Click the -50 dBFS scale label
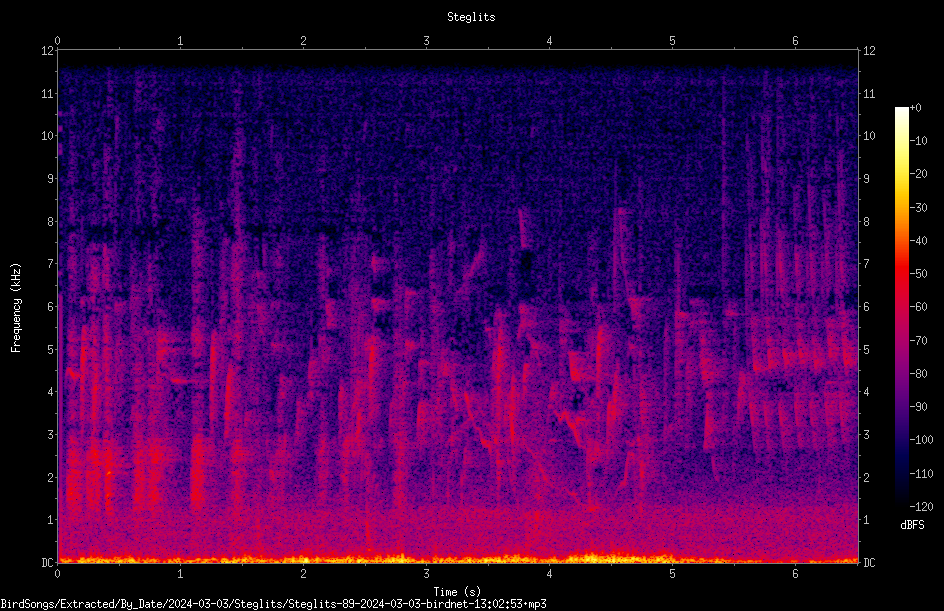Image resolution: width=944 pixels, height=611 pixels. coord(918,273)
